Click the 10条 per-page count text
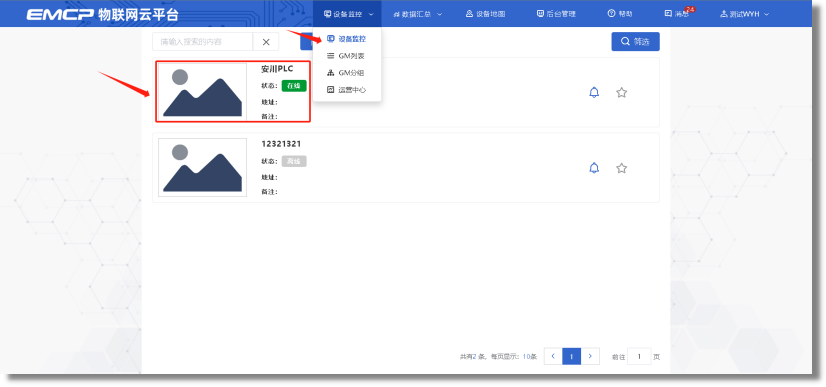This screenshot has width=826, height=387. (530, 356)
